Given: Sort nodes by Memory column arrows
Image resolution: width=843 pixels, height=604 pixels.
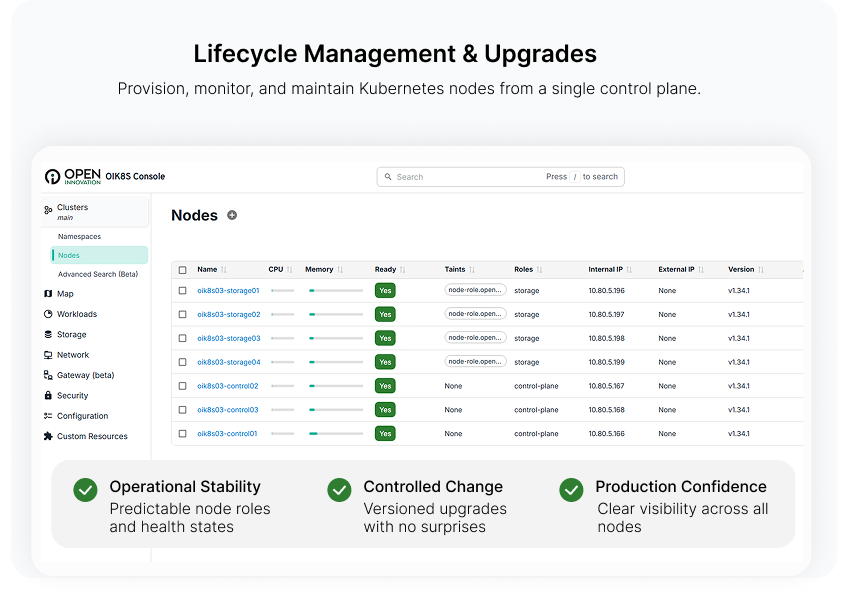Looking at the screenshot, I should [340, 270].
